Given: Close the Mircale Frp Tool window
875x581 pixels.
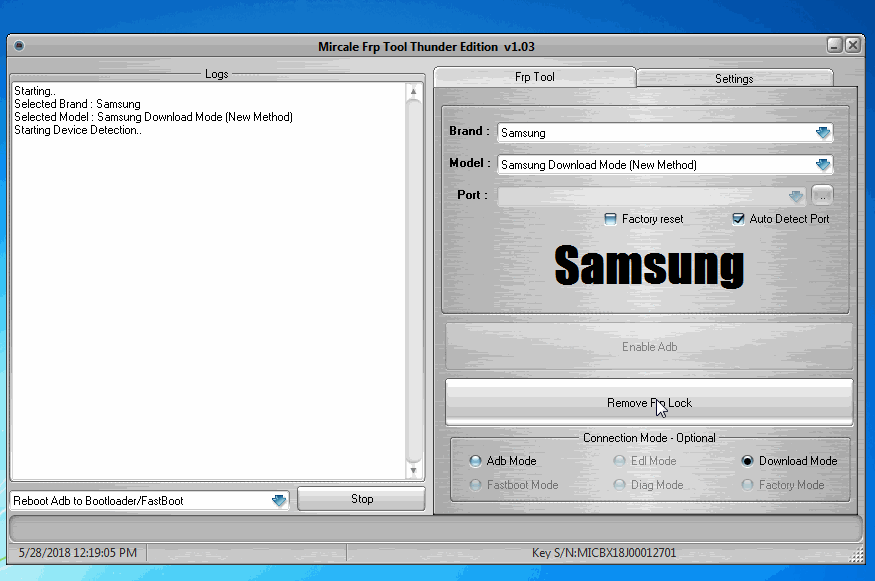Looking at the screenshot, I should [853, 45].
